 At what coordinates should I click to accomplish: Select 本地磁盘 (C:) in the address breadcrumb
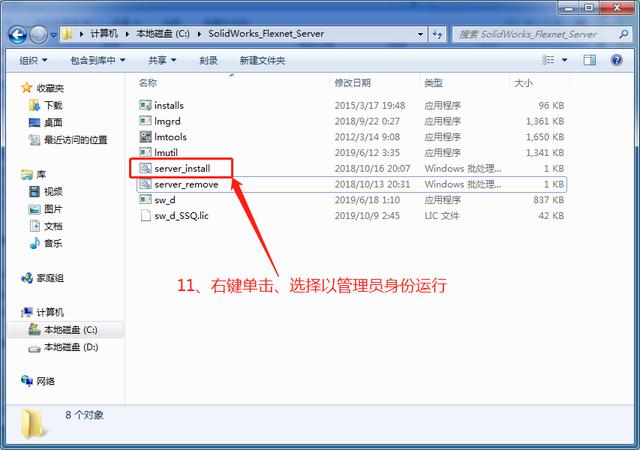pyautogui.click(x=163, y=34)
